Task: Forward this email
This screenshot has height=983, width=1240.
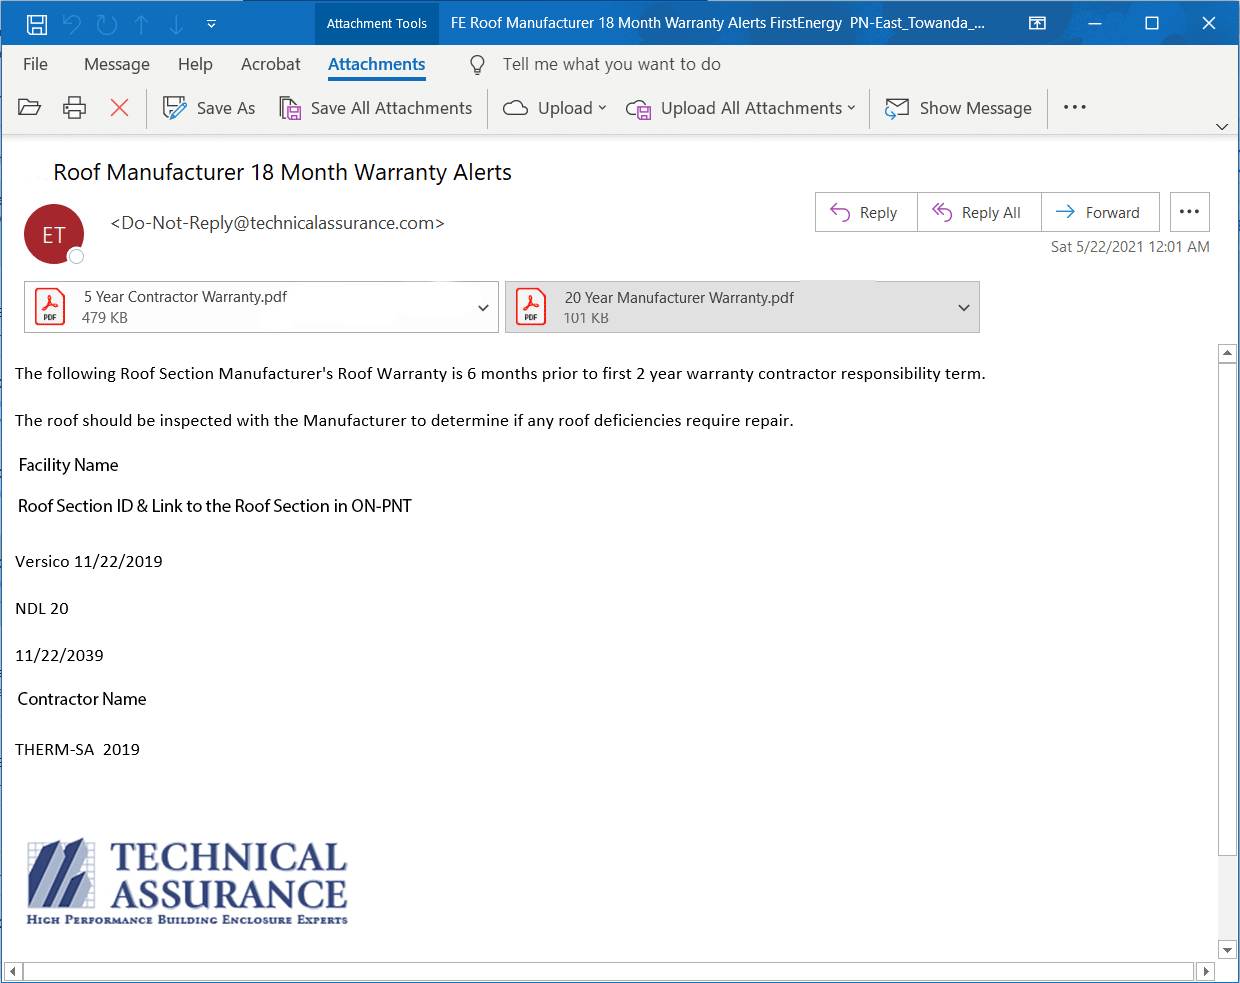Action: coord(1099,213)
